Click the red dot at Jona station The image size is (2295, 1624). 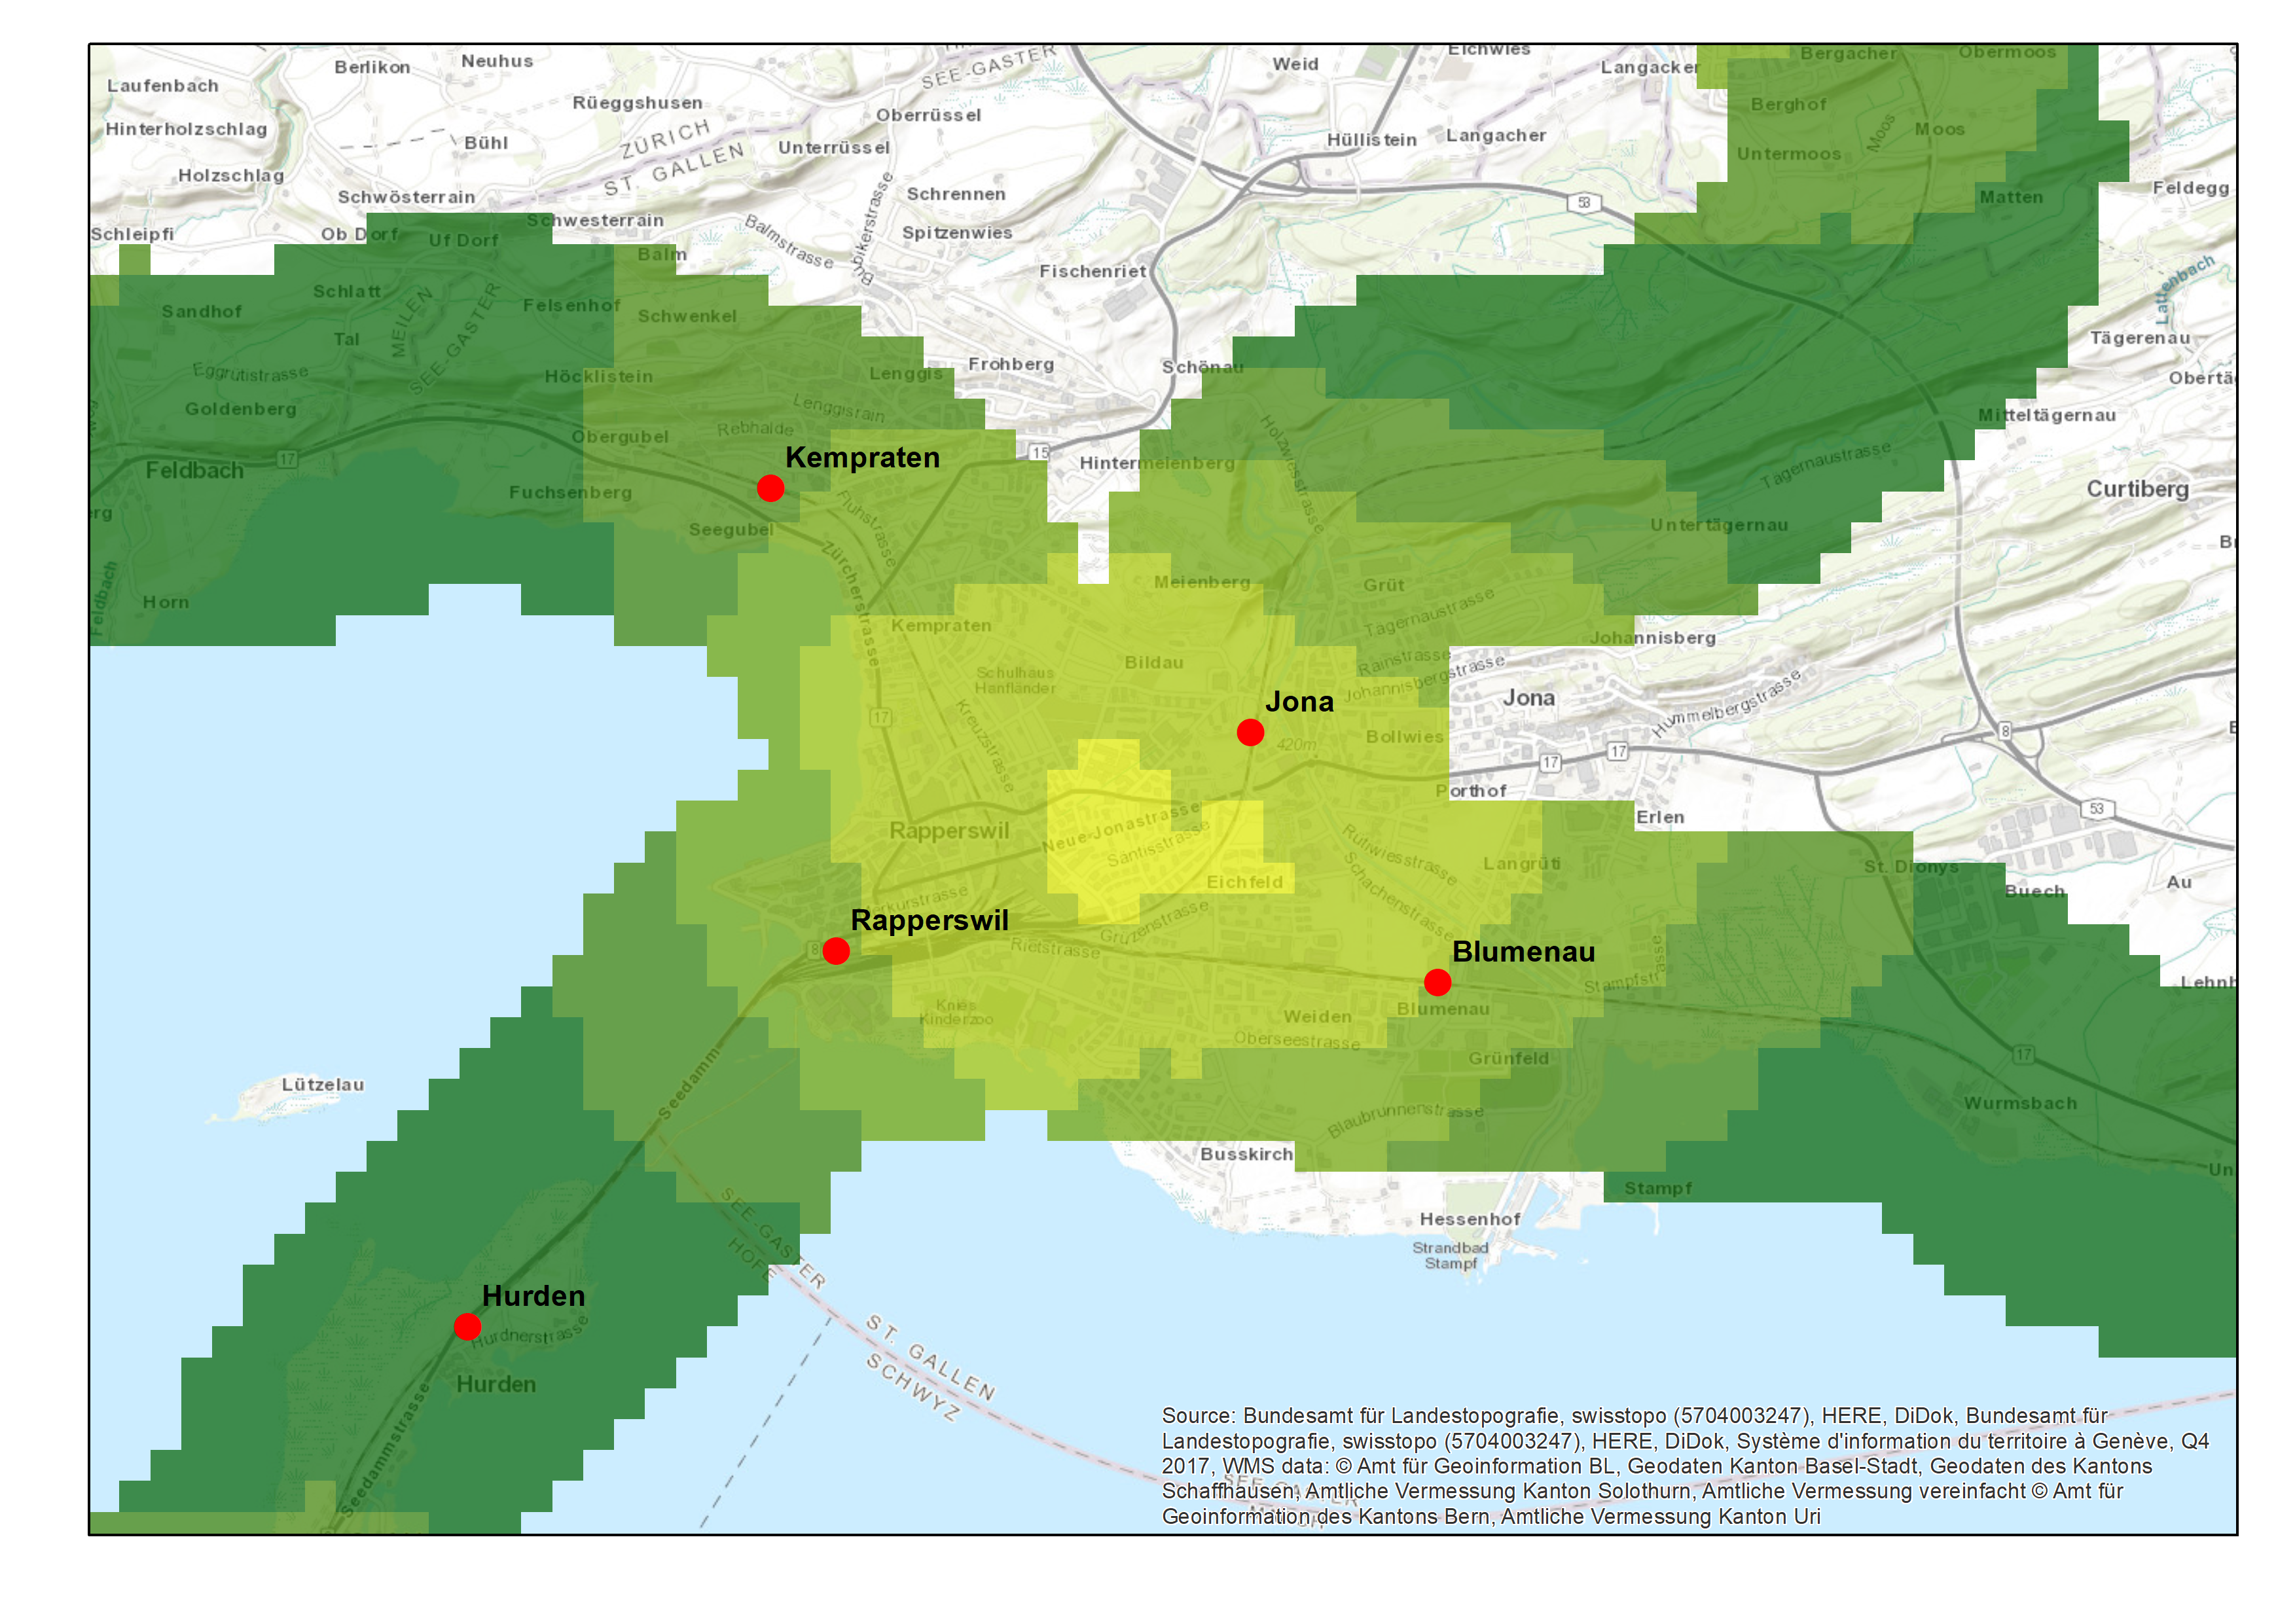click(1250, 733)
